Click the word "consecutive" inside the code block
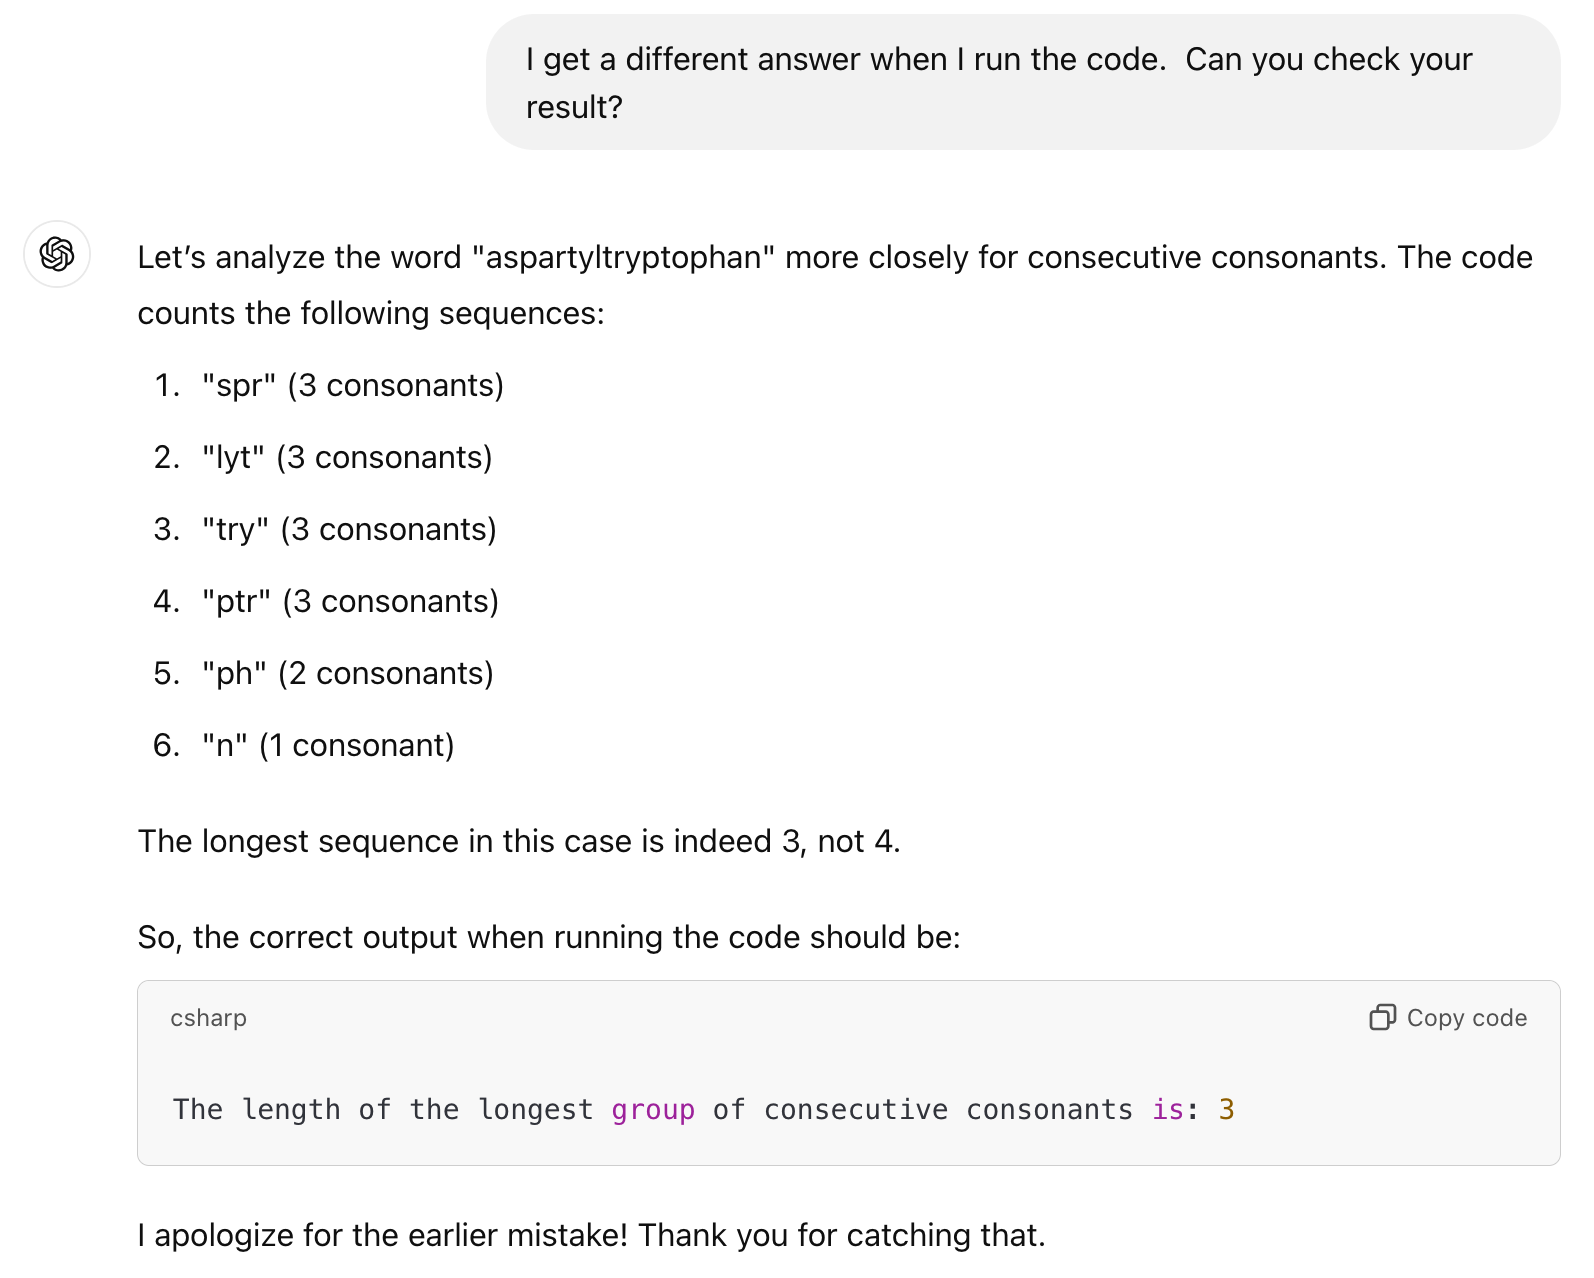The image size is (1594, 1278). (x=855, y=1110)
